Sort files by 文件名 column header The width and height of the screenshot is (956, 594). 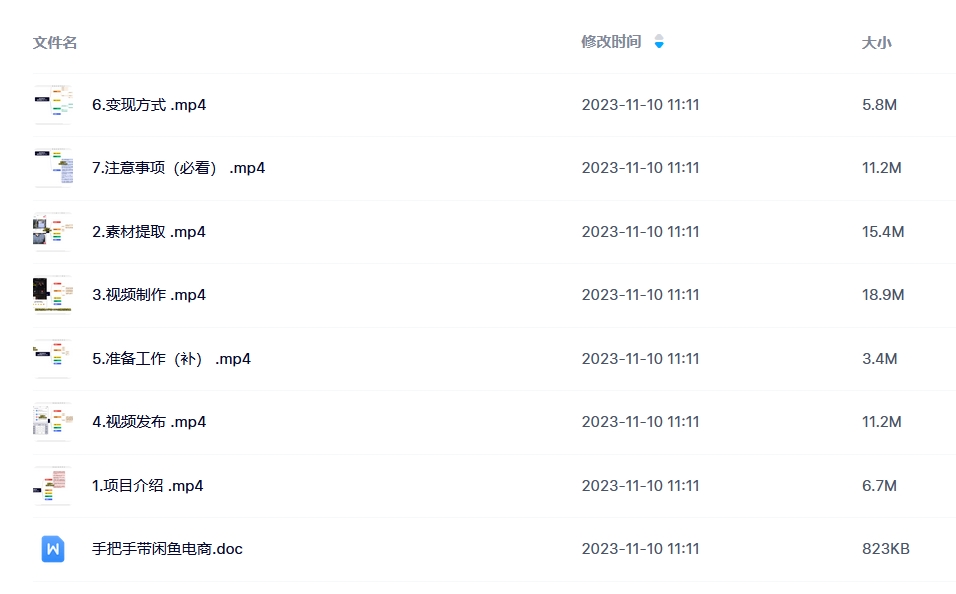(55, 42)
